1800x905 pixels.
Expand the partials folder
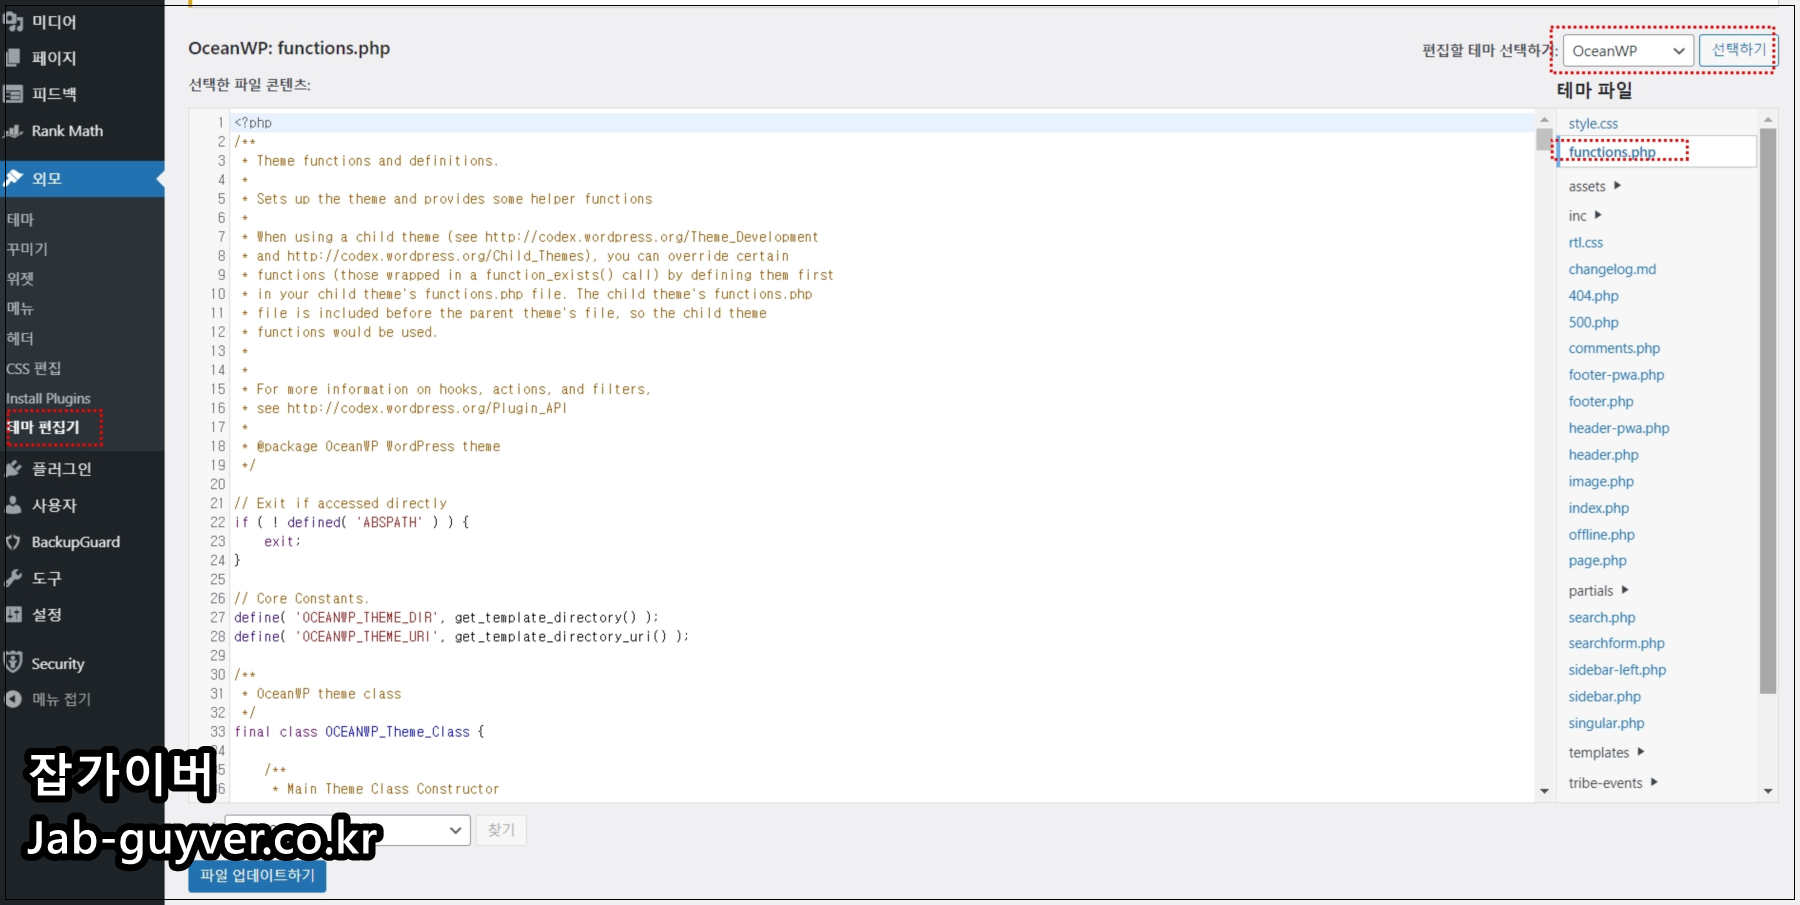coord(1598,590)
